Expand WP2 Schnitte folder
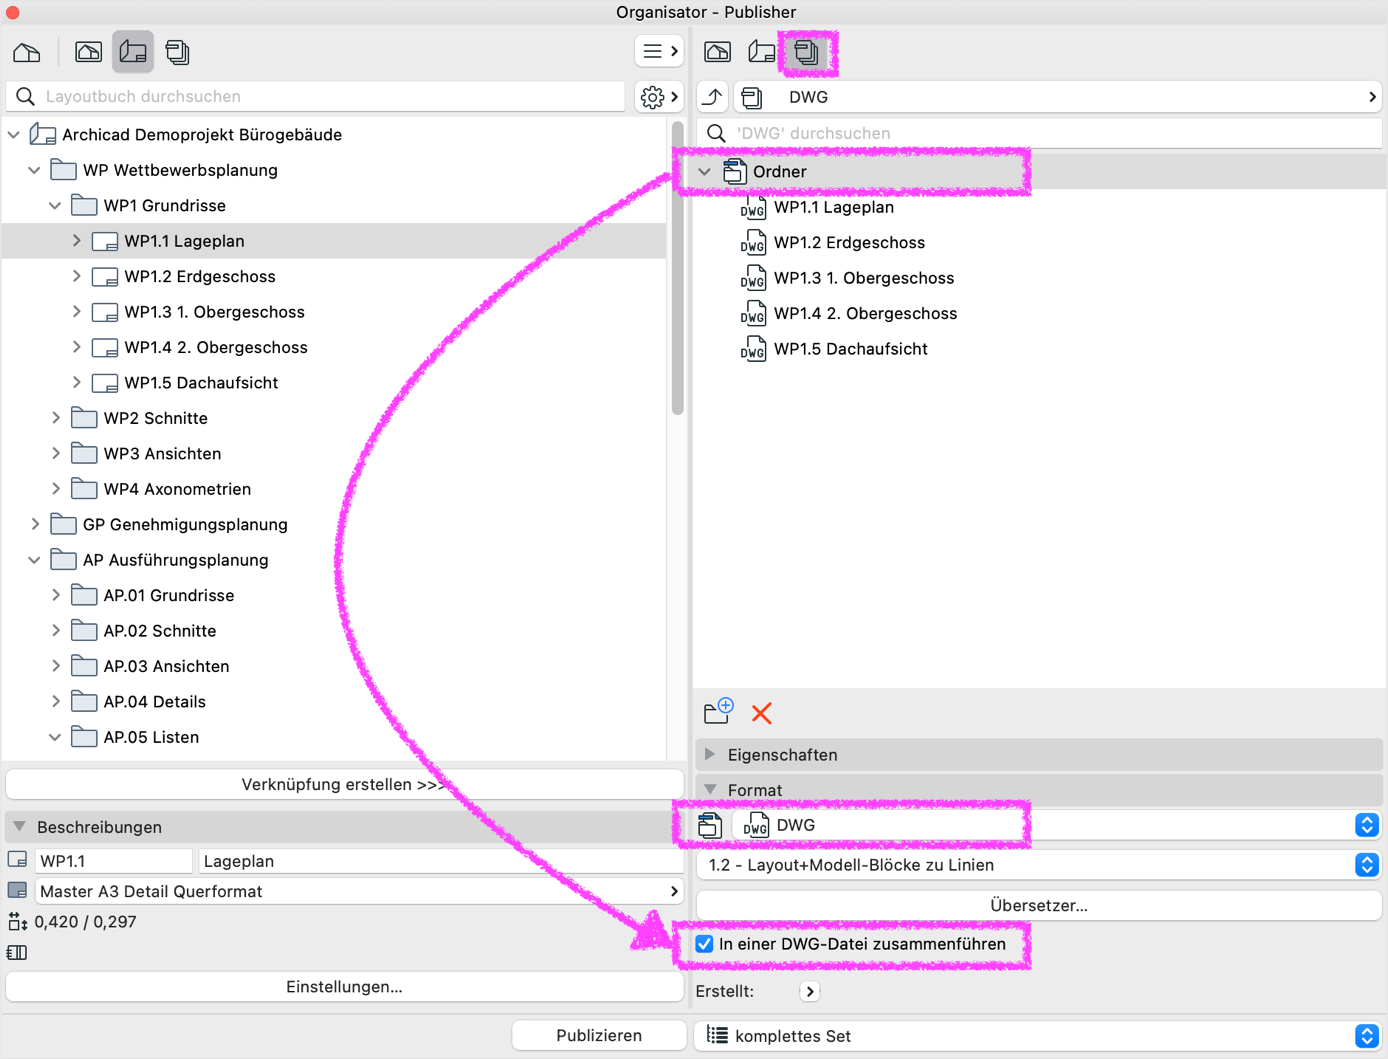Screen dimensions: 1388x1059 coord(56,418)
